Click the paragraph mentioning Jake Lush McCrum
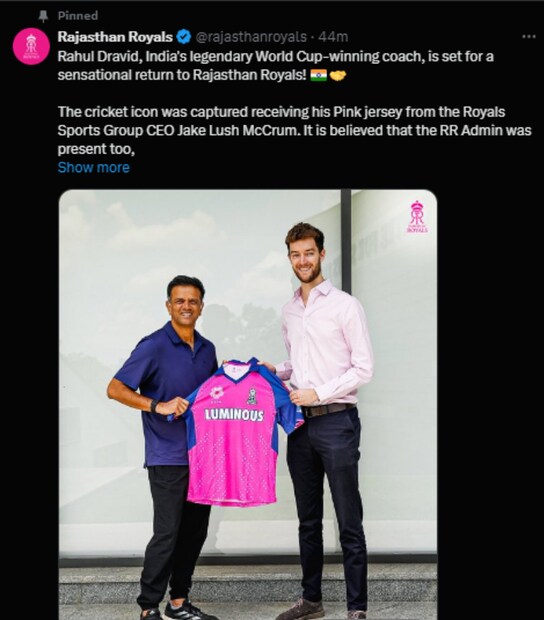The image size is (544, 620). (x=295, y=130)
